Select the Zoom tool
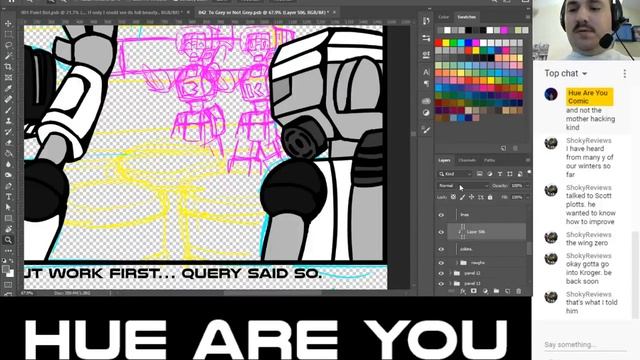Viewport: 640px width, 360px height. click(x=8, y=240)
